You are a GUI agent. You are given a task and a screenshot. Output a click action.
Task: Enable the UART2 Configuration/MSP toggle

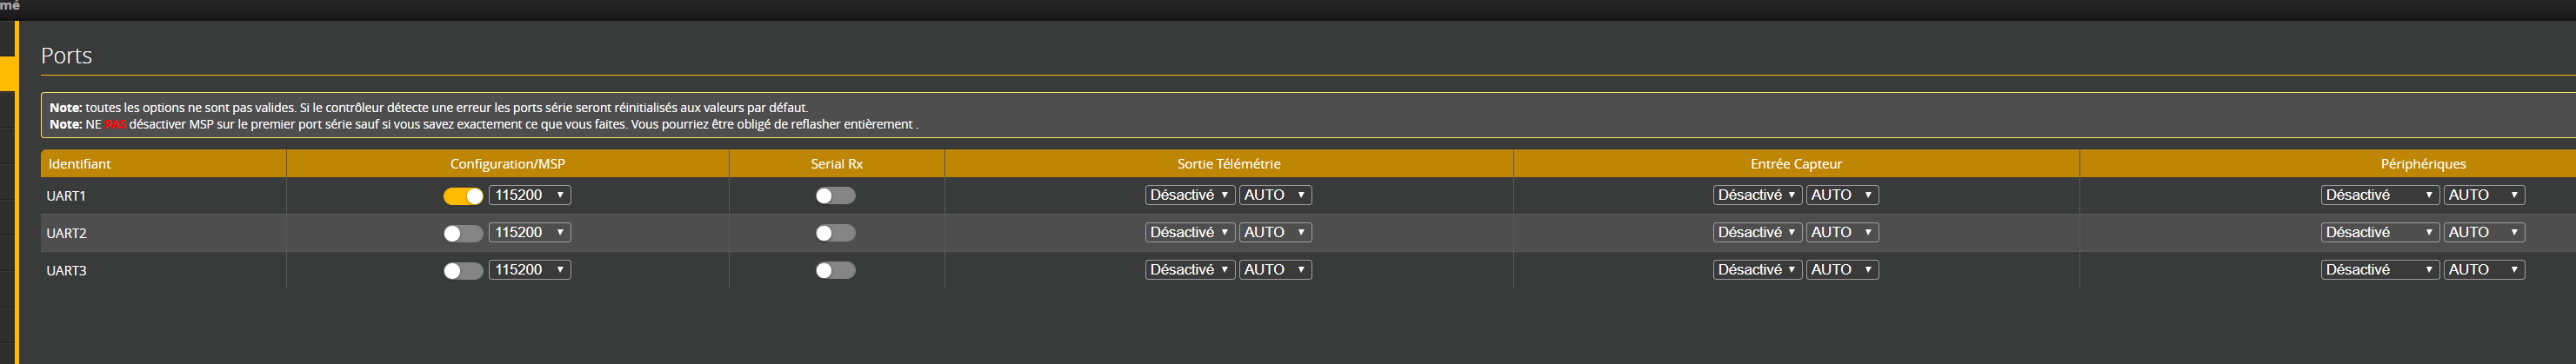[x=463, y=233]
